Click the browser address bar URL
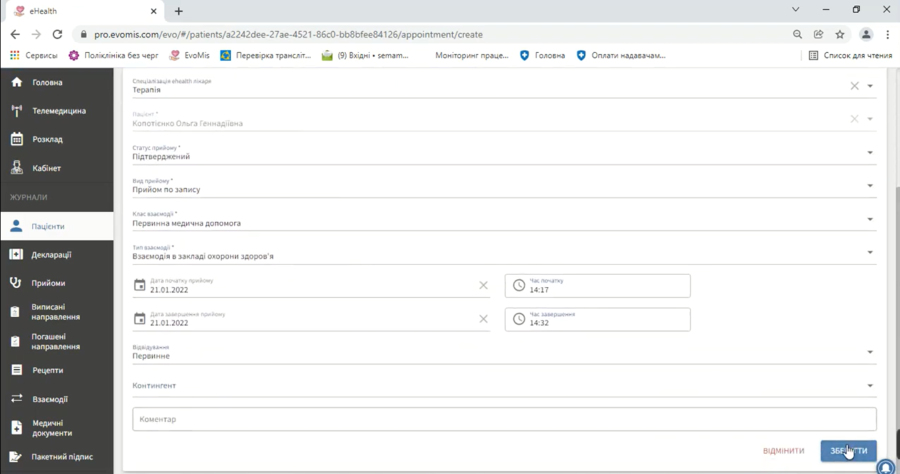This screenshot has width=900, height=474. 288,34
